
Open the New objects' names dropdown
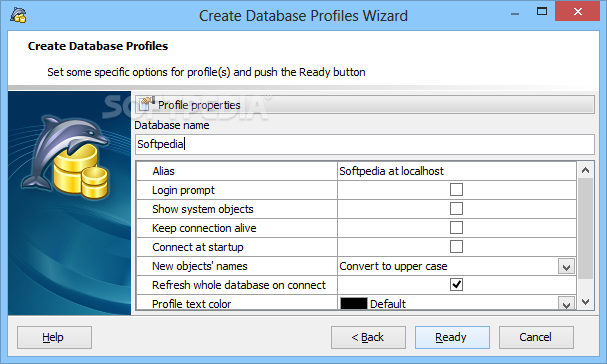566,266
